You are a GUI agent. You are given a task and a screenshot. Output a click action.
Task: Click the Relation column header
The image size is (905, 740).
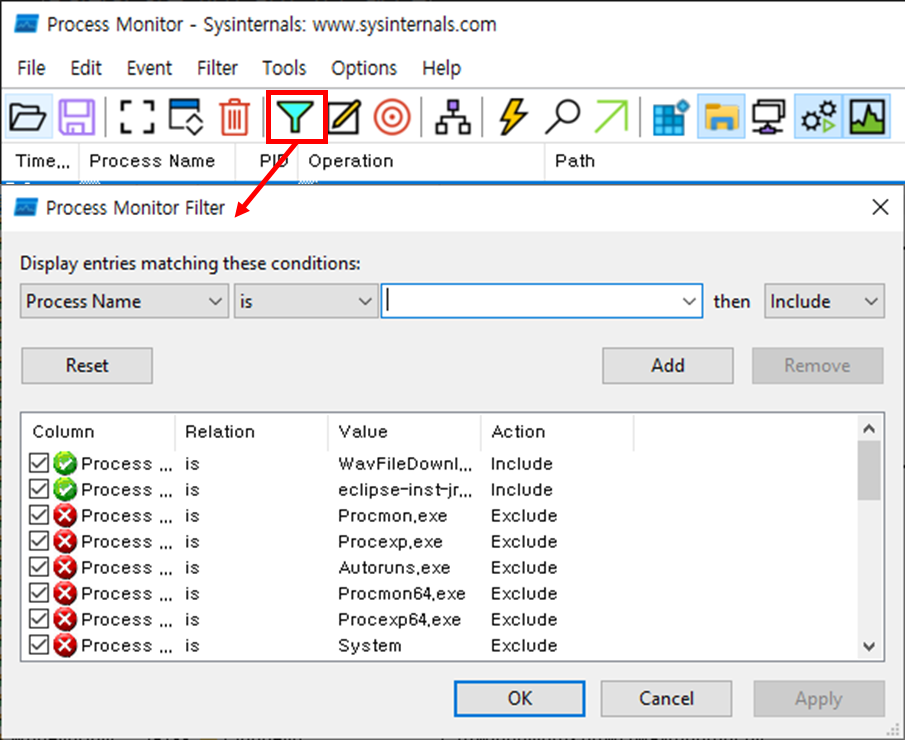251,432
